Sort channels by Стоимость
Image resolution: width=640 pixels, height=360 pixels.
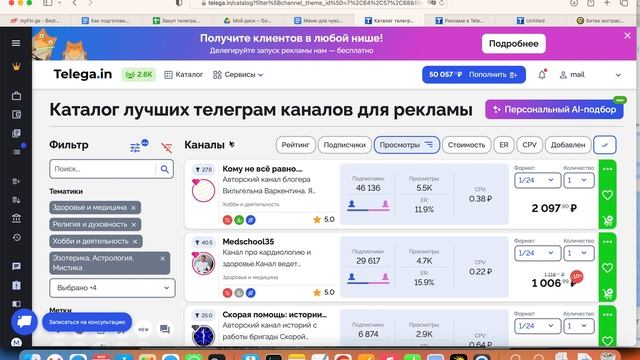(467, 145)
